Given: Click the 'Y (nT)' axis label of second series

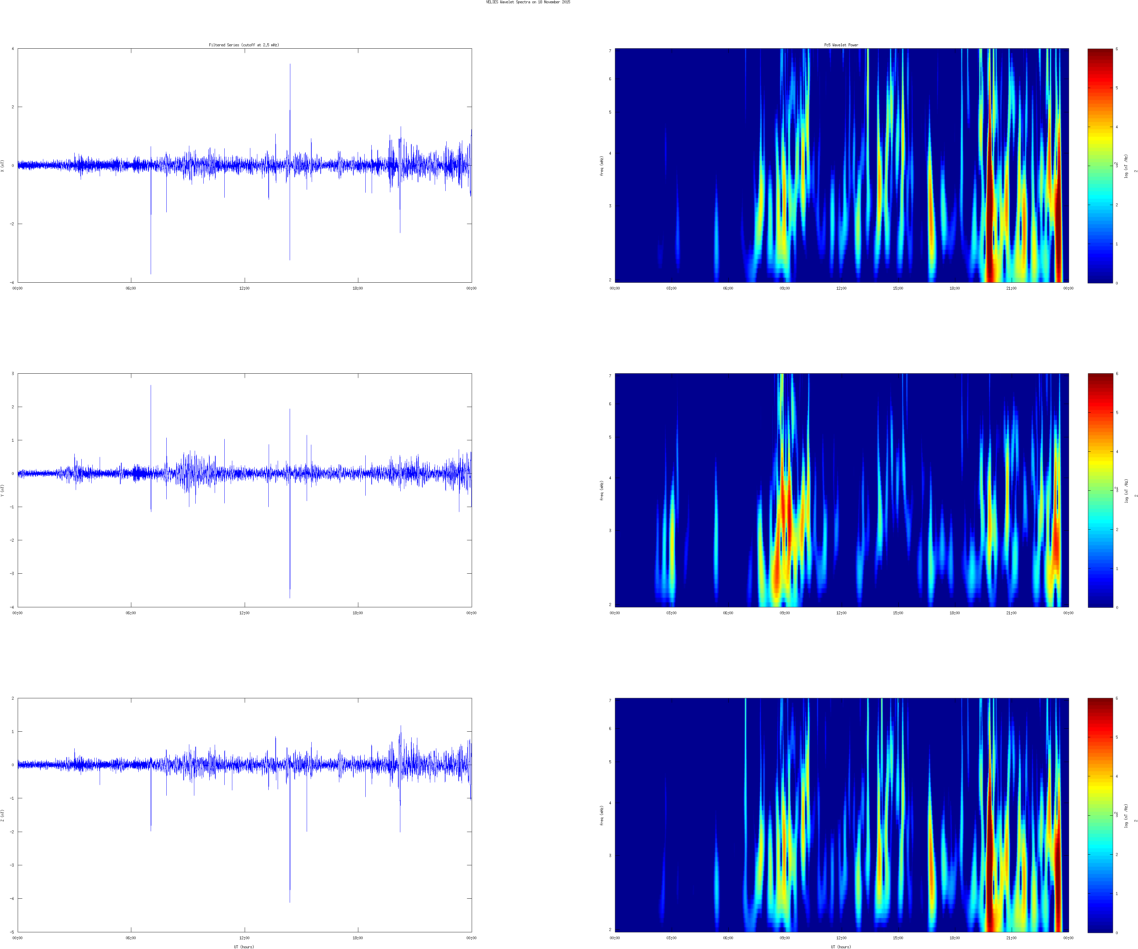Looking at the screenshot, I should pyautogui.click(x=3, y=490).
